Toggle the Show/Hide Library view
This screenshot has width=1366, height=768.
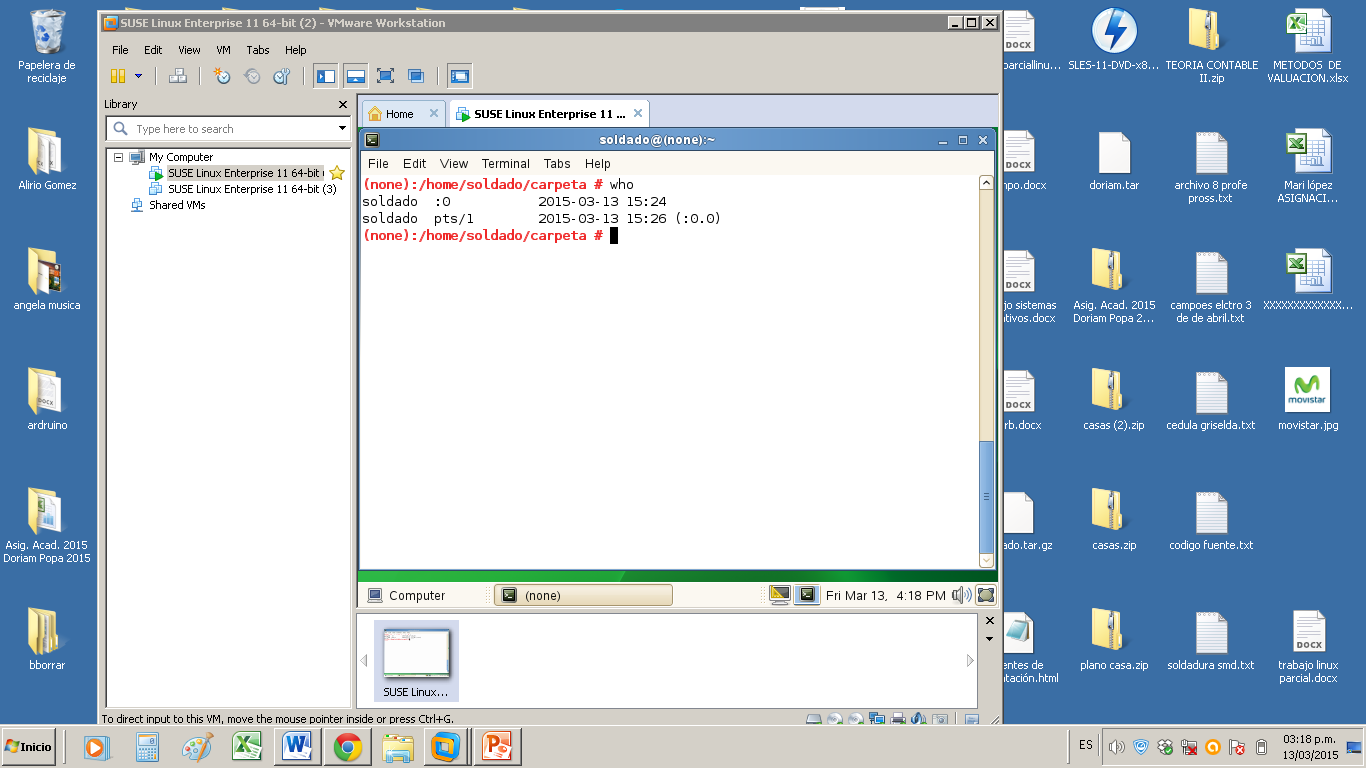point(325,76)
